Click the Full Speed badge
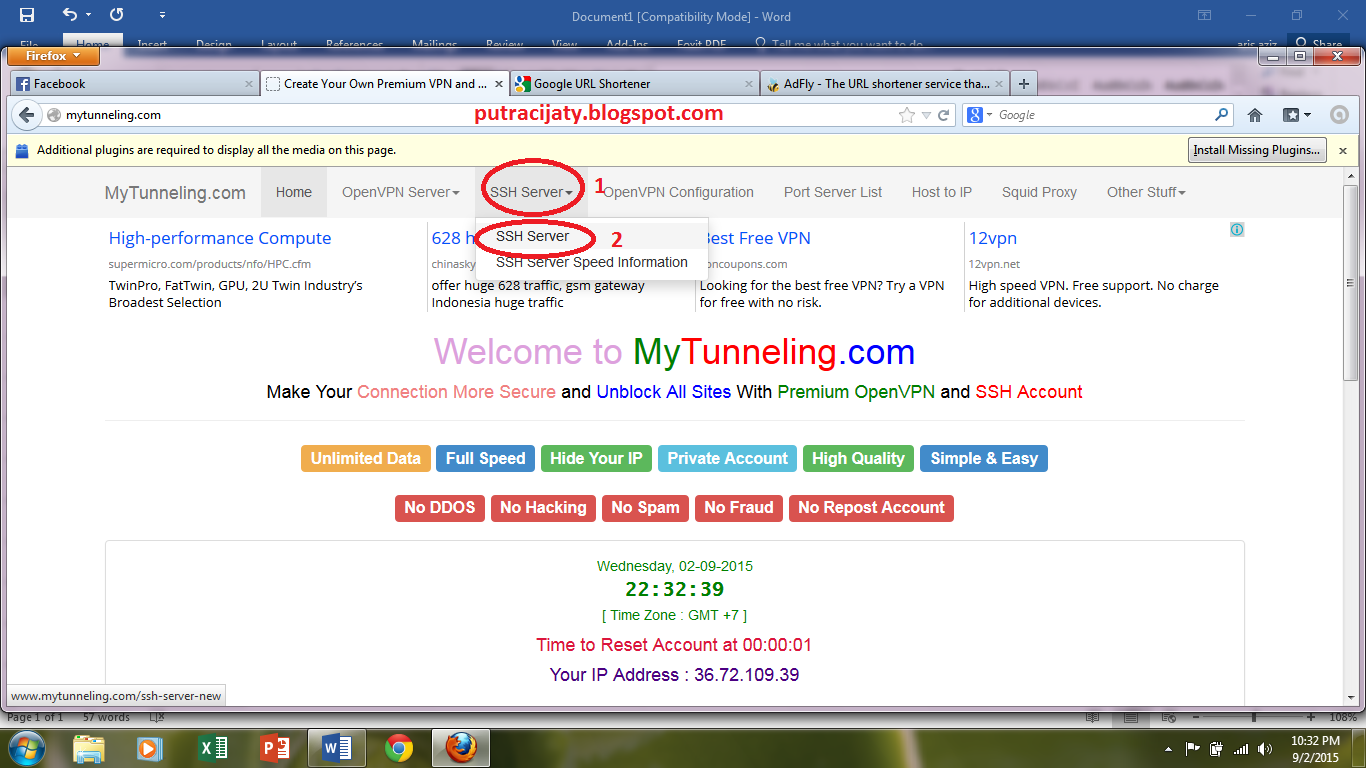The width and height of the screenshot is (1366, 768). point(485,458)
